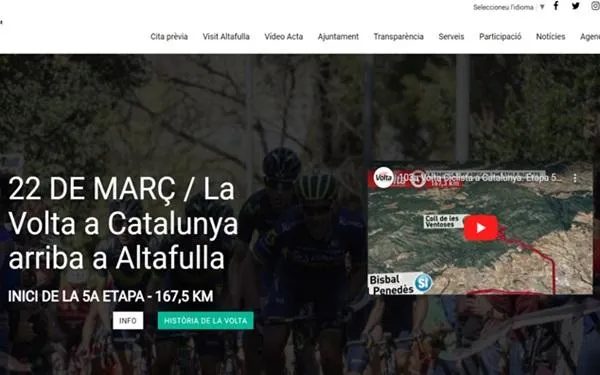This screenshot has width=600, height=375.
Task: Select Serveis in the navigation bar
Action: (451, 36)
